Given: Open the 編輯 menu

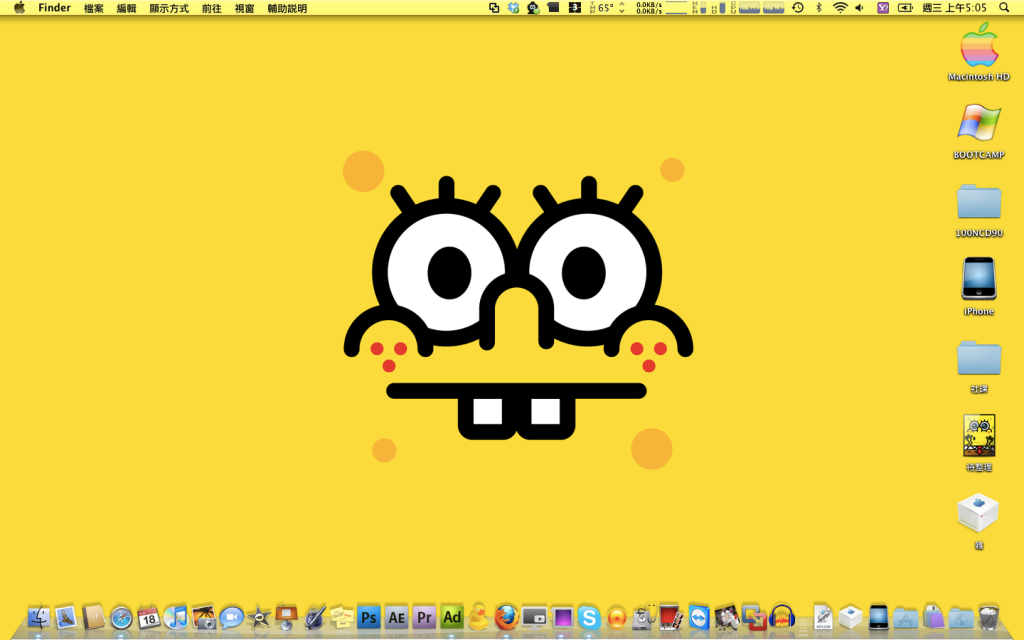Looking at the screenshot, I should click(127, 8).
